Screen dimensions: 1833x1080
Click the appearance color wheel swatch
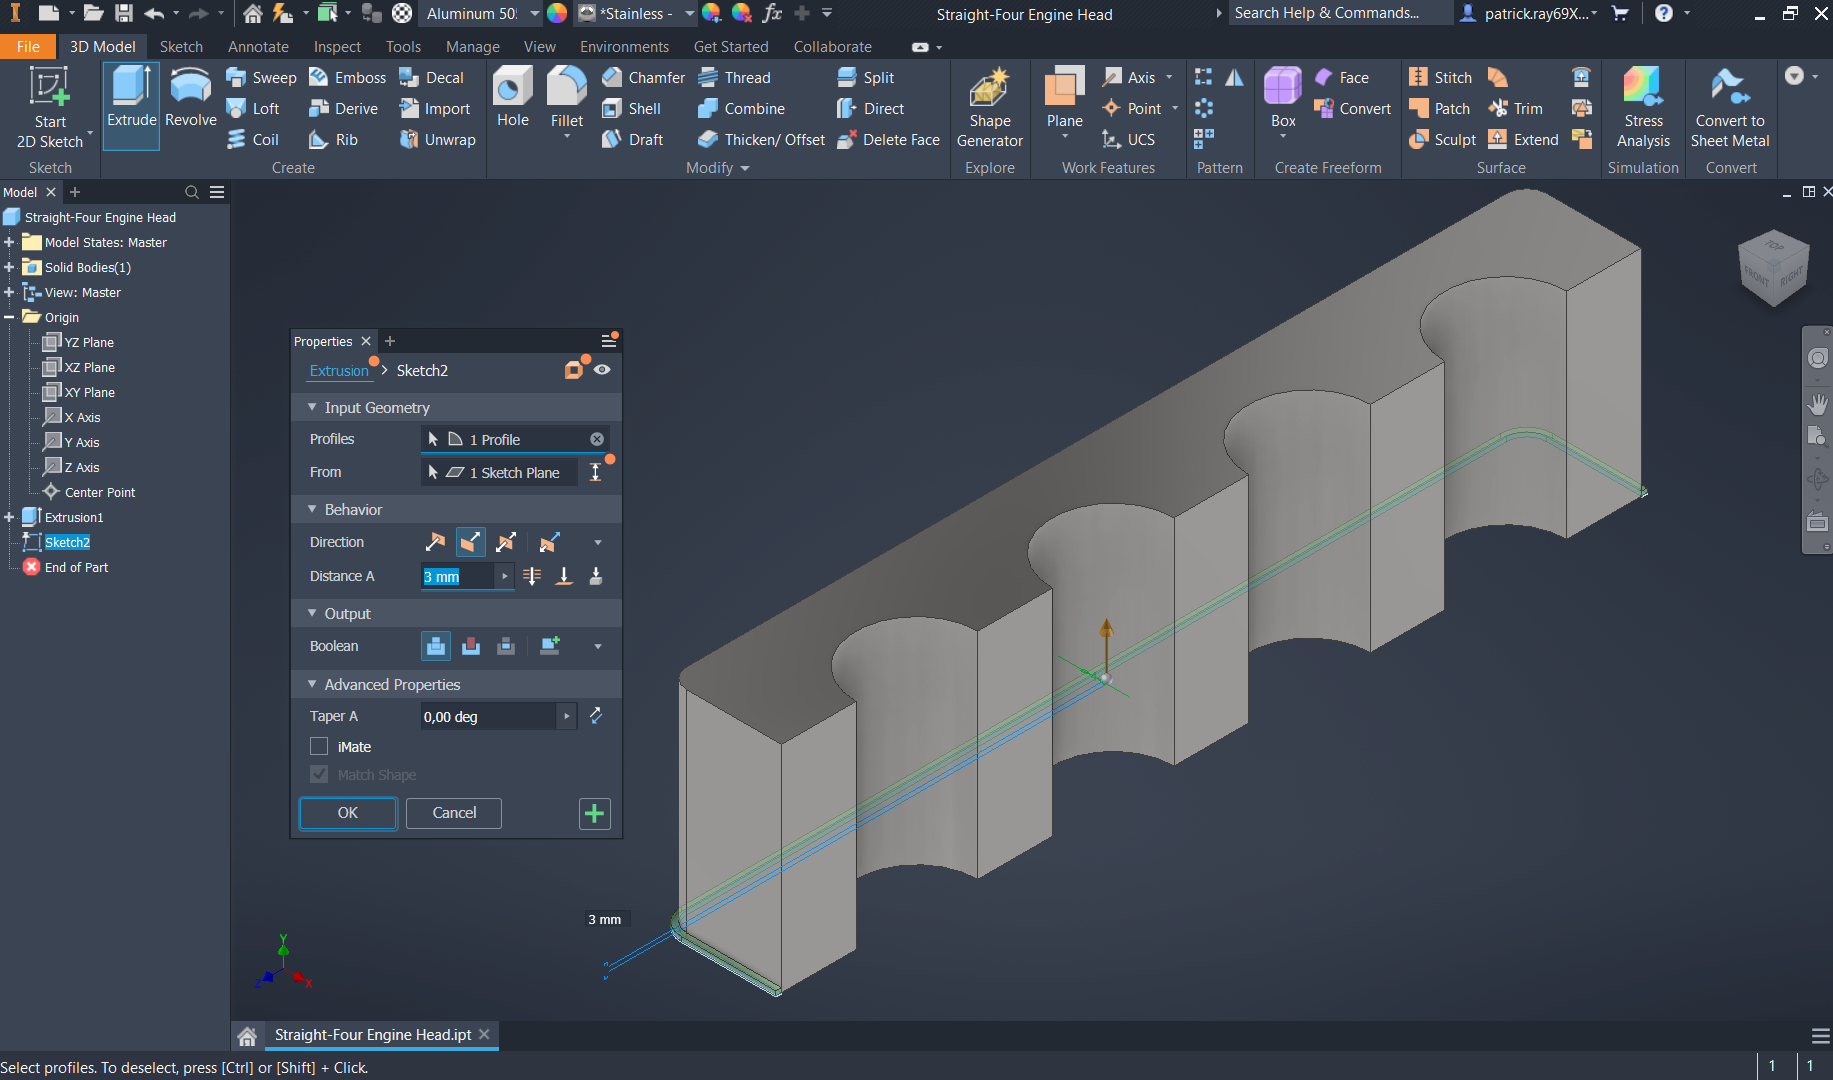tap(557, 14)
